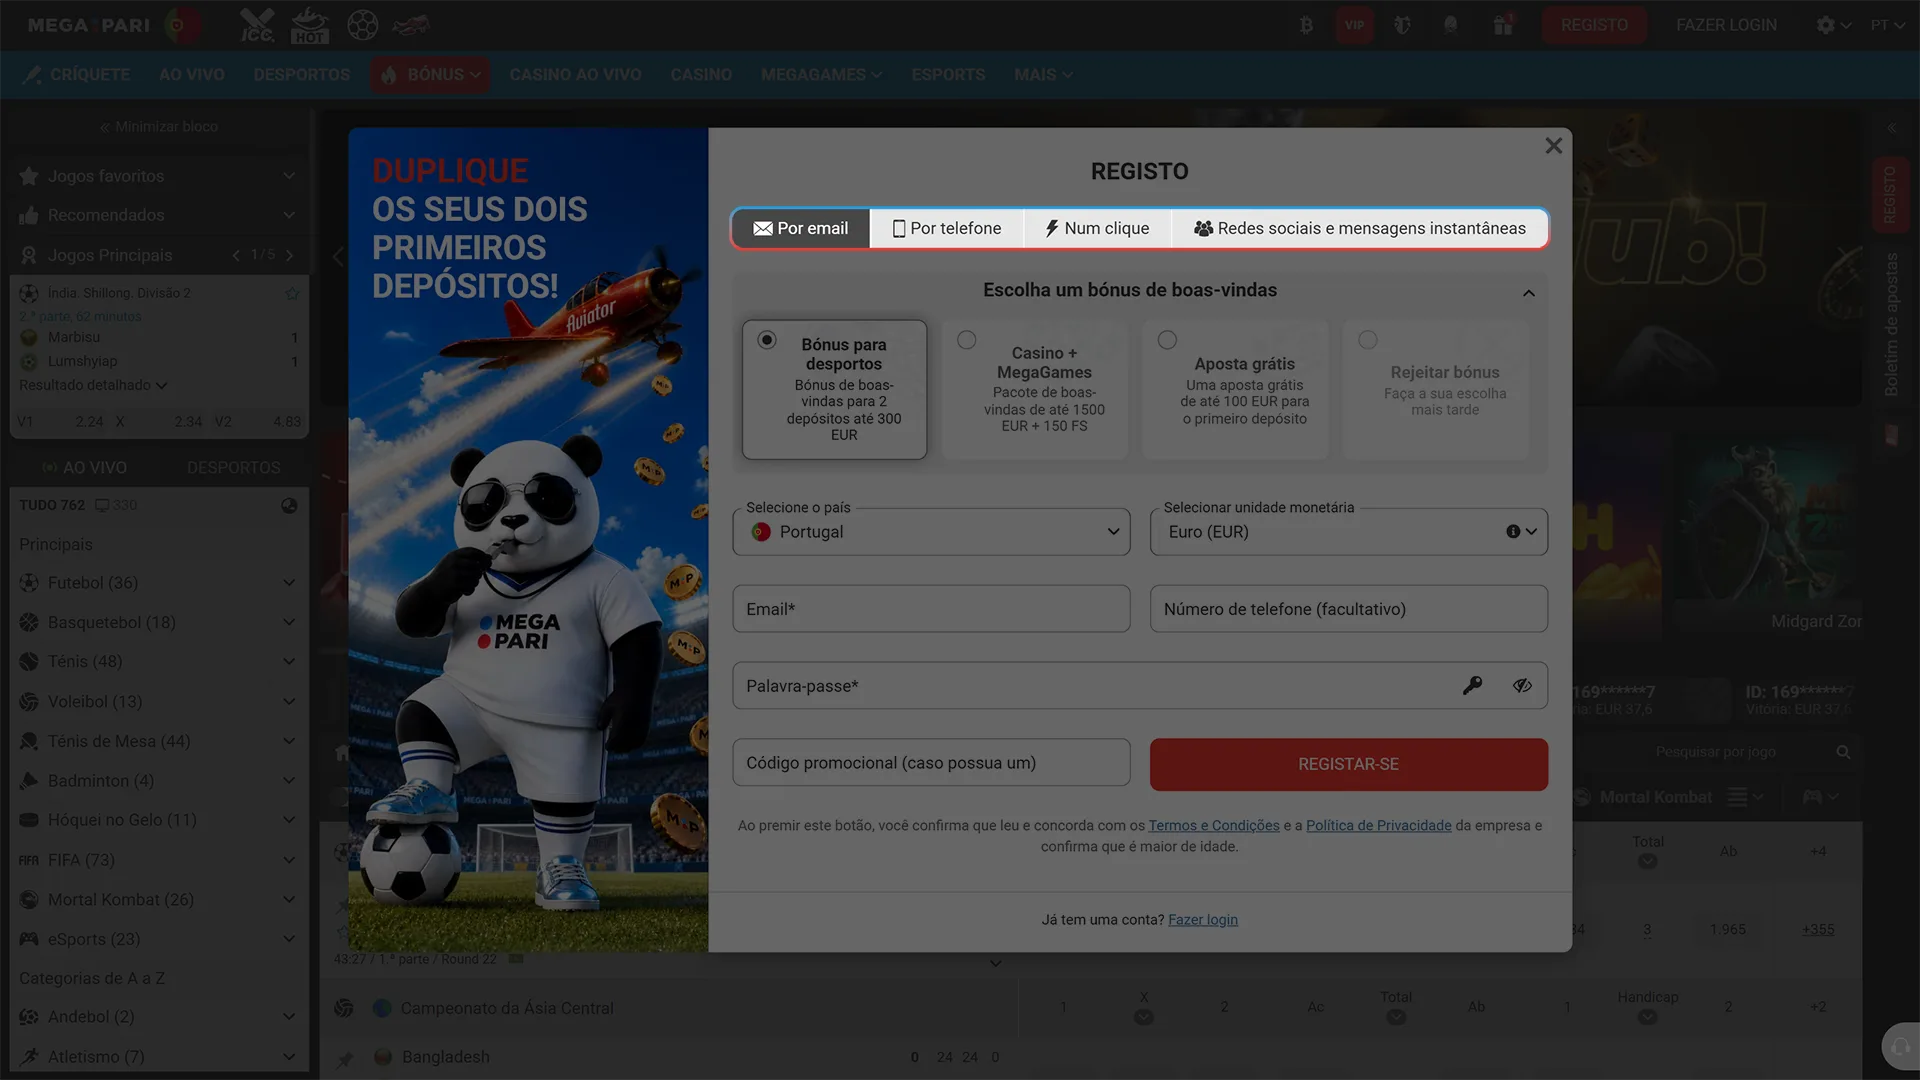Open the CASINO AO VIVO menu item
The width and height of the screenshot is (1920, 1080).
click(x=575, y=75)
